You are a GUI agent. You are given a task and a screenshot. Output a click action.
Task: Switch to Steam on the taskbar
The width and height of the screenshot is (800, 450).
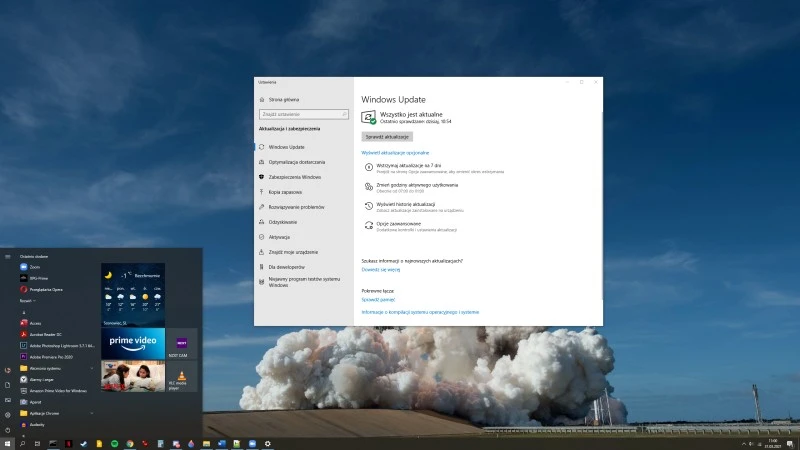84,444
